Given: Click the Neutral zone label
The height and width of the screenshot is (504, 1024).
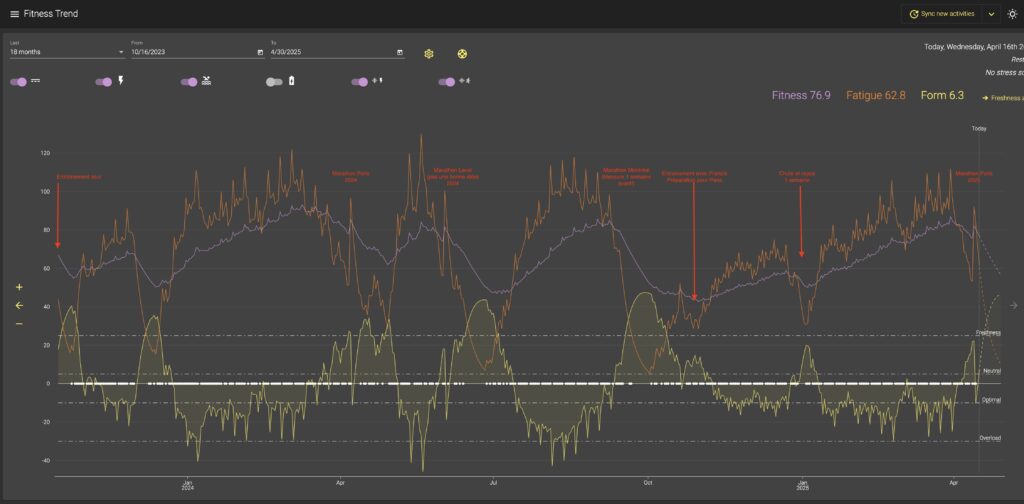Looking at the screenshot, I should point(991,371).
